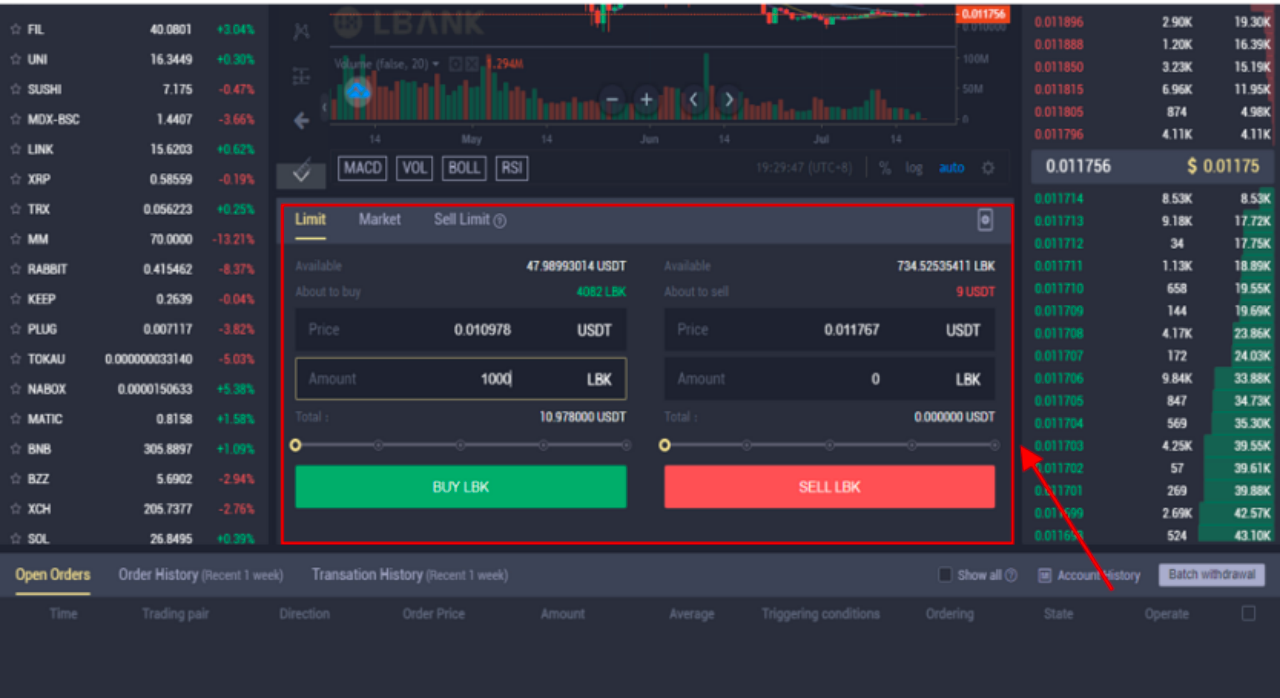1280x698 pixels.
Task: Zoom in the chart with plus button
Action: [x=647, y=99]
